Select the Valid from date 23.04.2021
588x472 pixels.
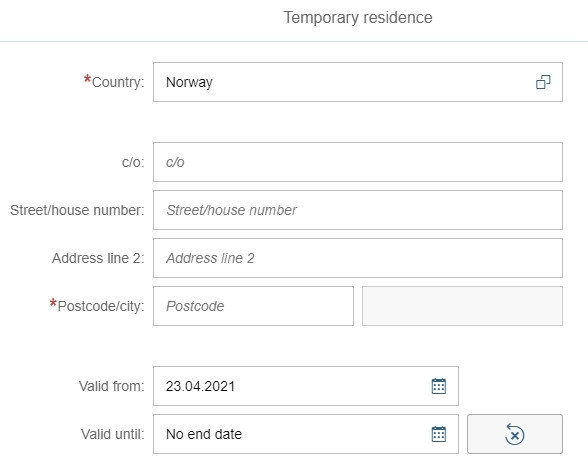tap(200, 386)
